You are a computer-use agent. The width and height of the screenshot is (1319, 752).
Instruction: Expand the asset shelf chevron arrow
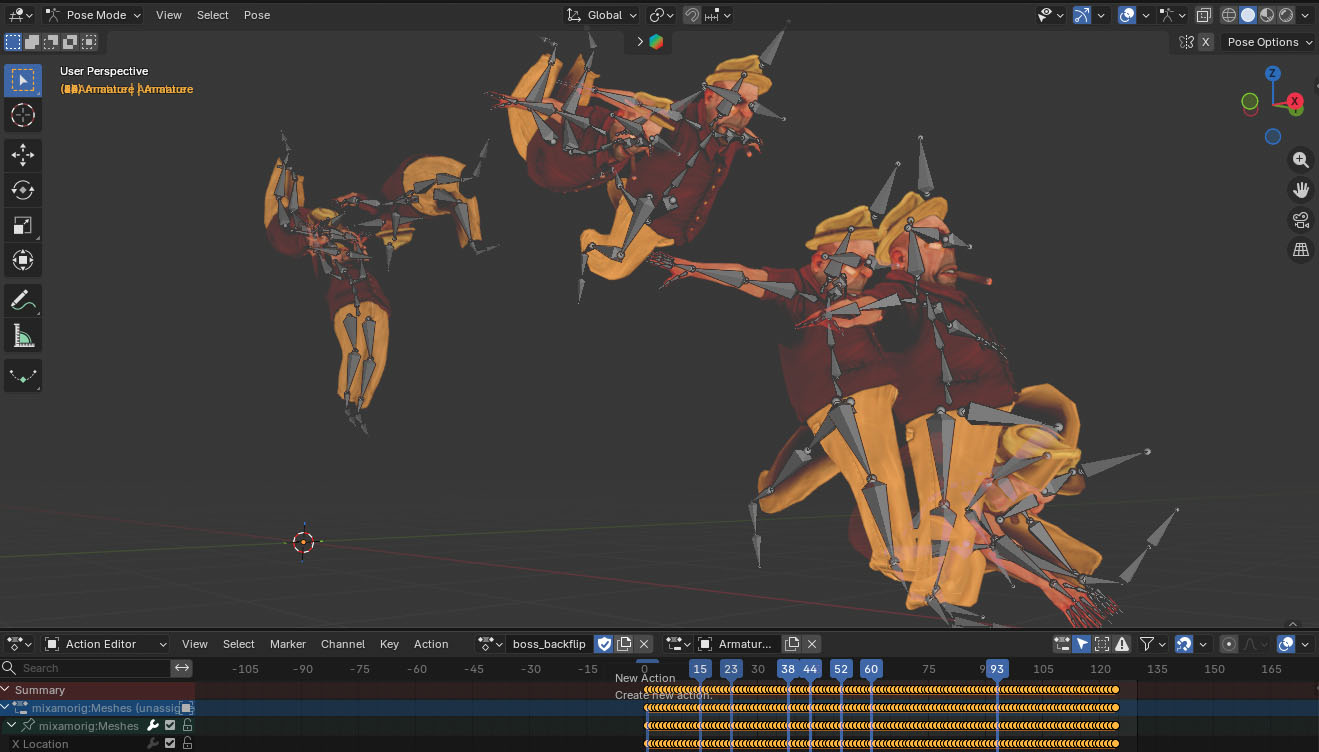pos(640,42)
